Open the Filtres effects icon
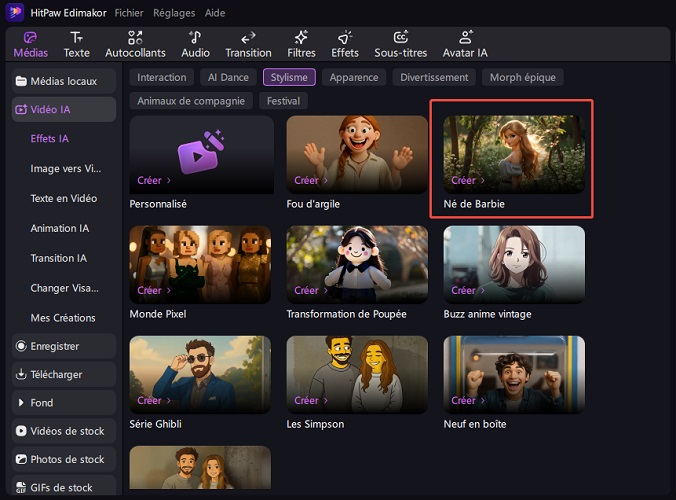This screenshot has height=500, width=676. tap(301, 44)
